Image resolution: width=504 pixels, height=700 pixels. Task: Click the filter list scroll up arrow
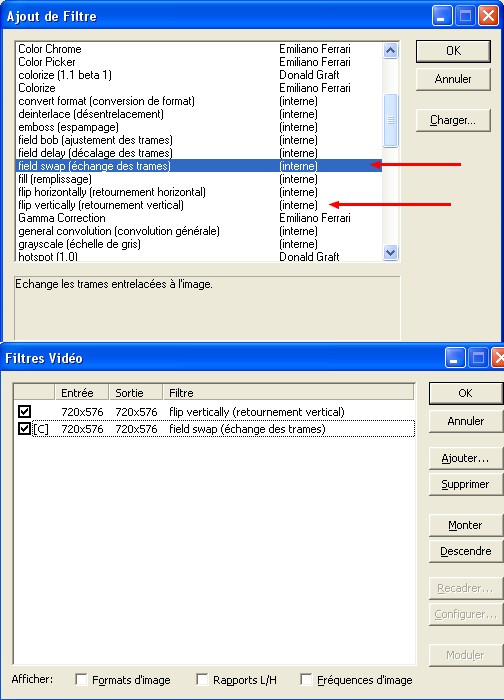coord(390,50)
